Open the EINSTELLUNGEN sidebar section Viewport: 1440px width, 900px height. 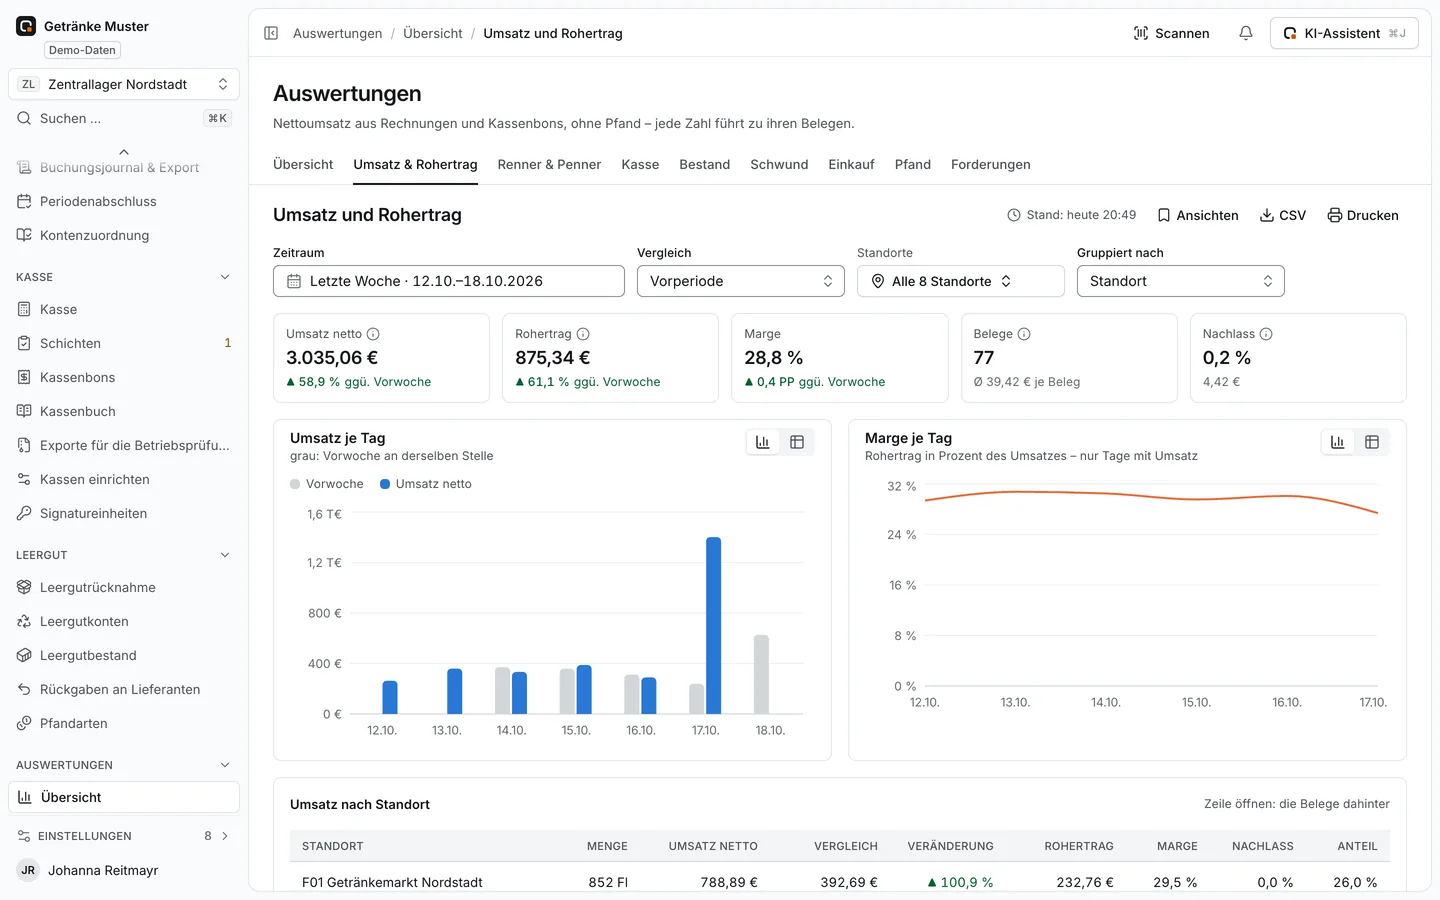(124, 836)
